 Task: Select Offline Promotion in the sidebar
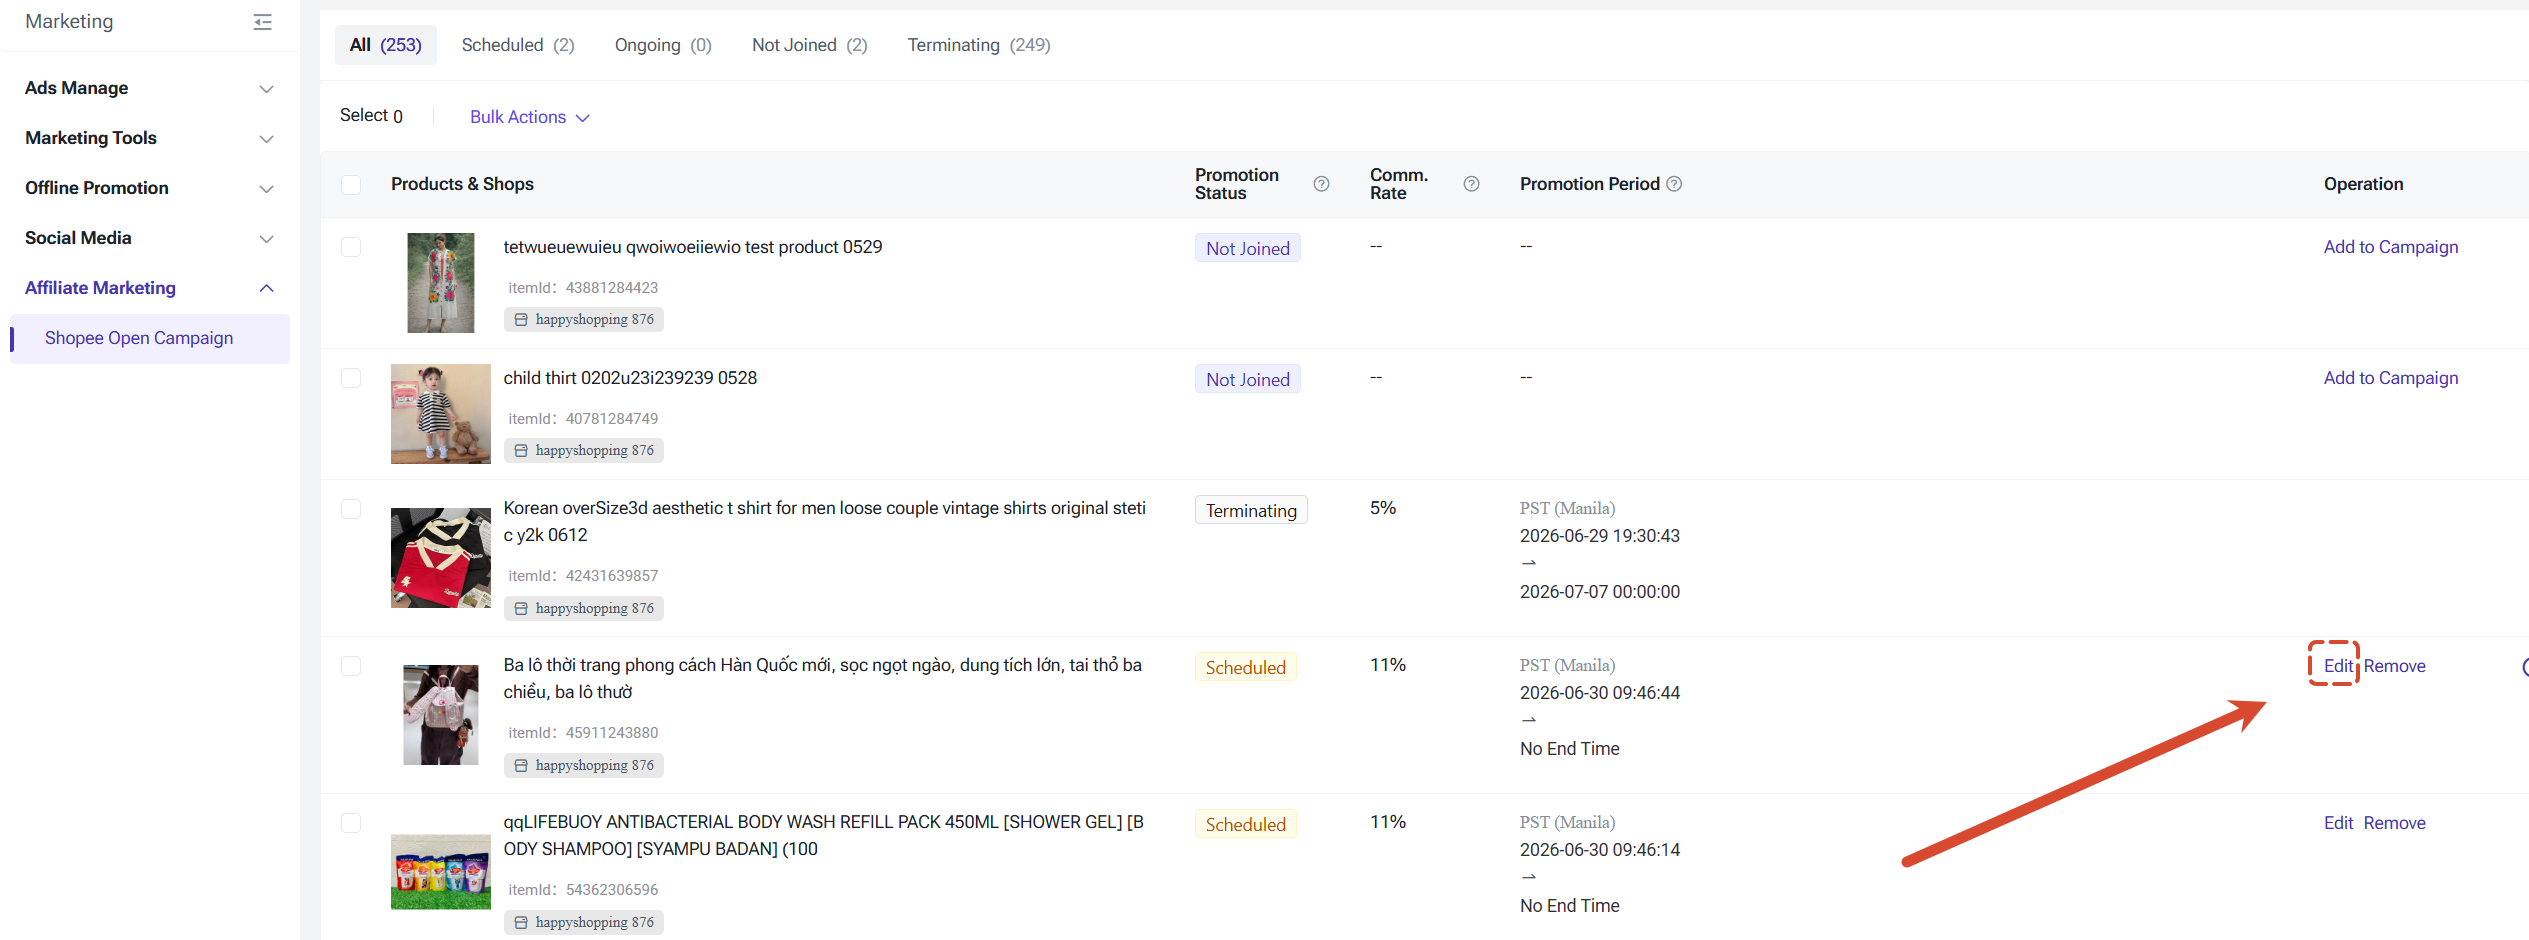(x=97, y=188)
